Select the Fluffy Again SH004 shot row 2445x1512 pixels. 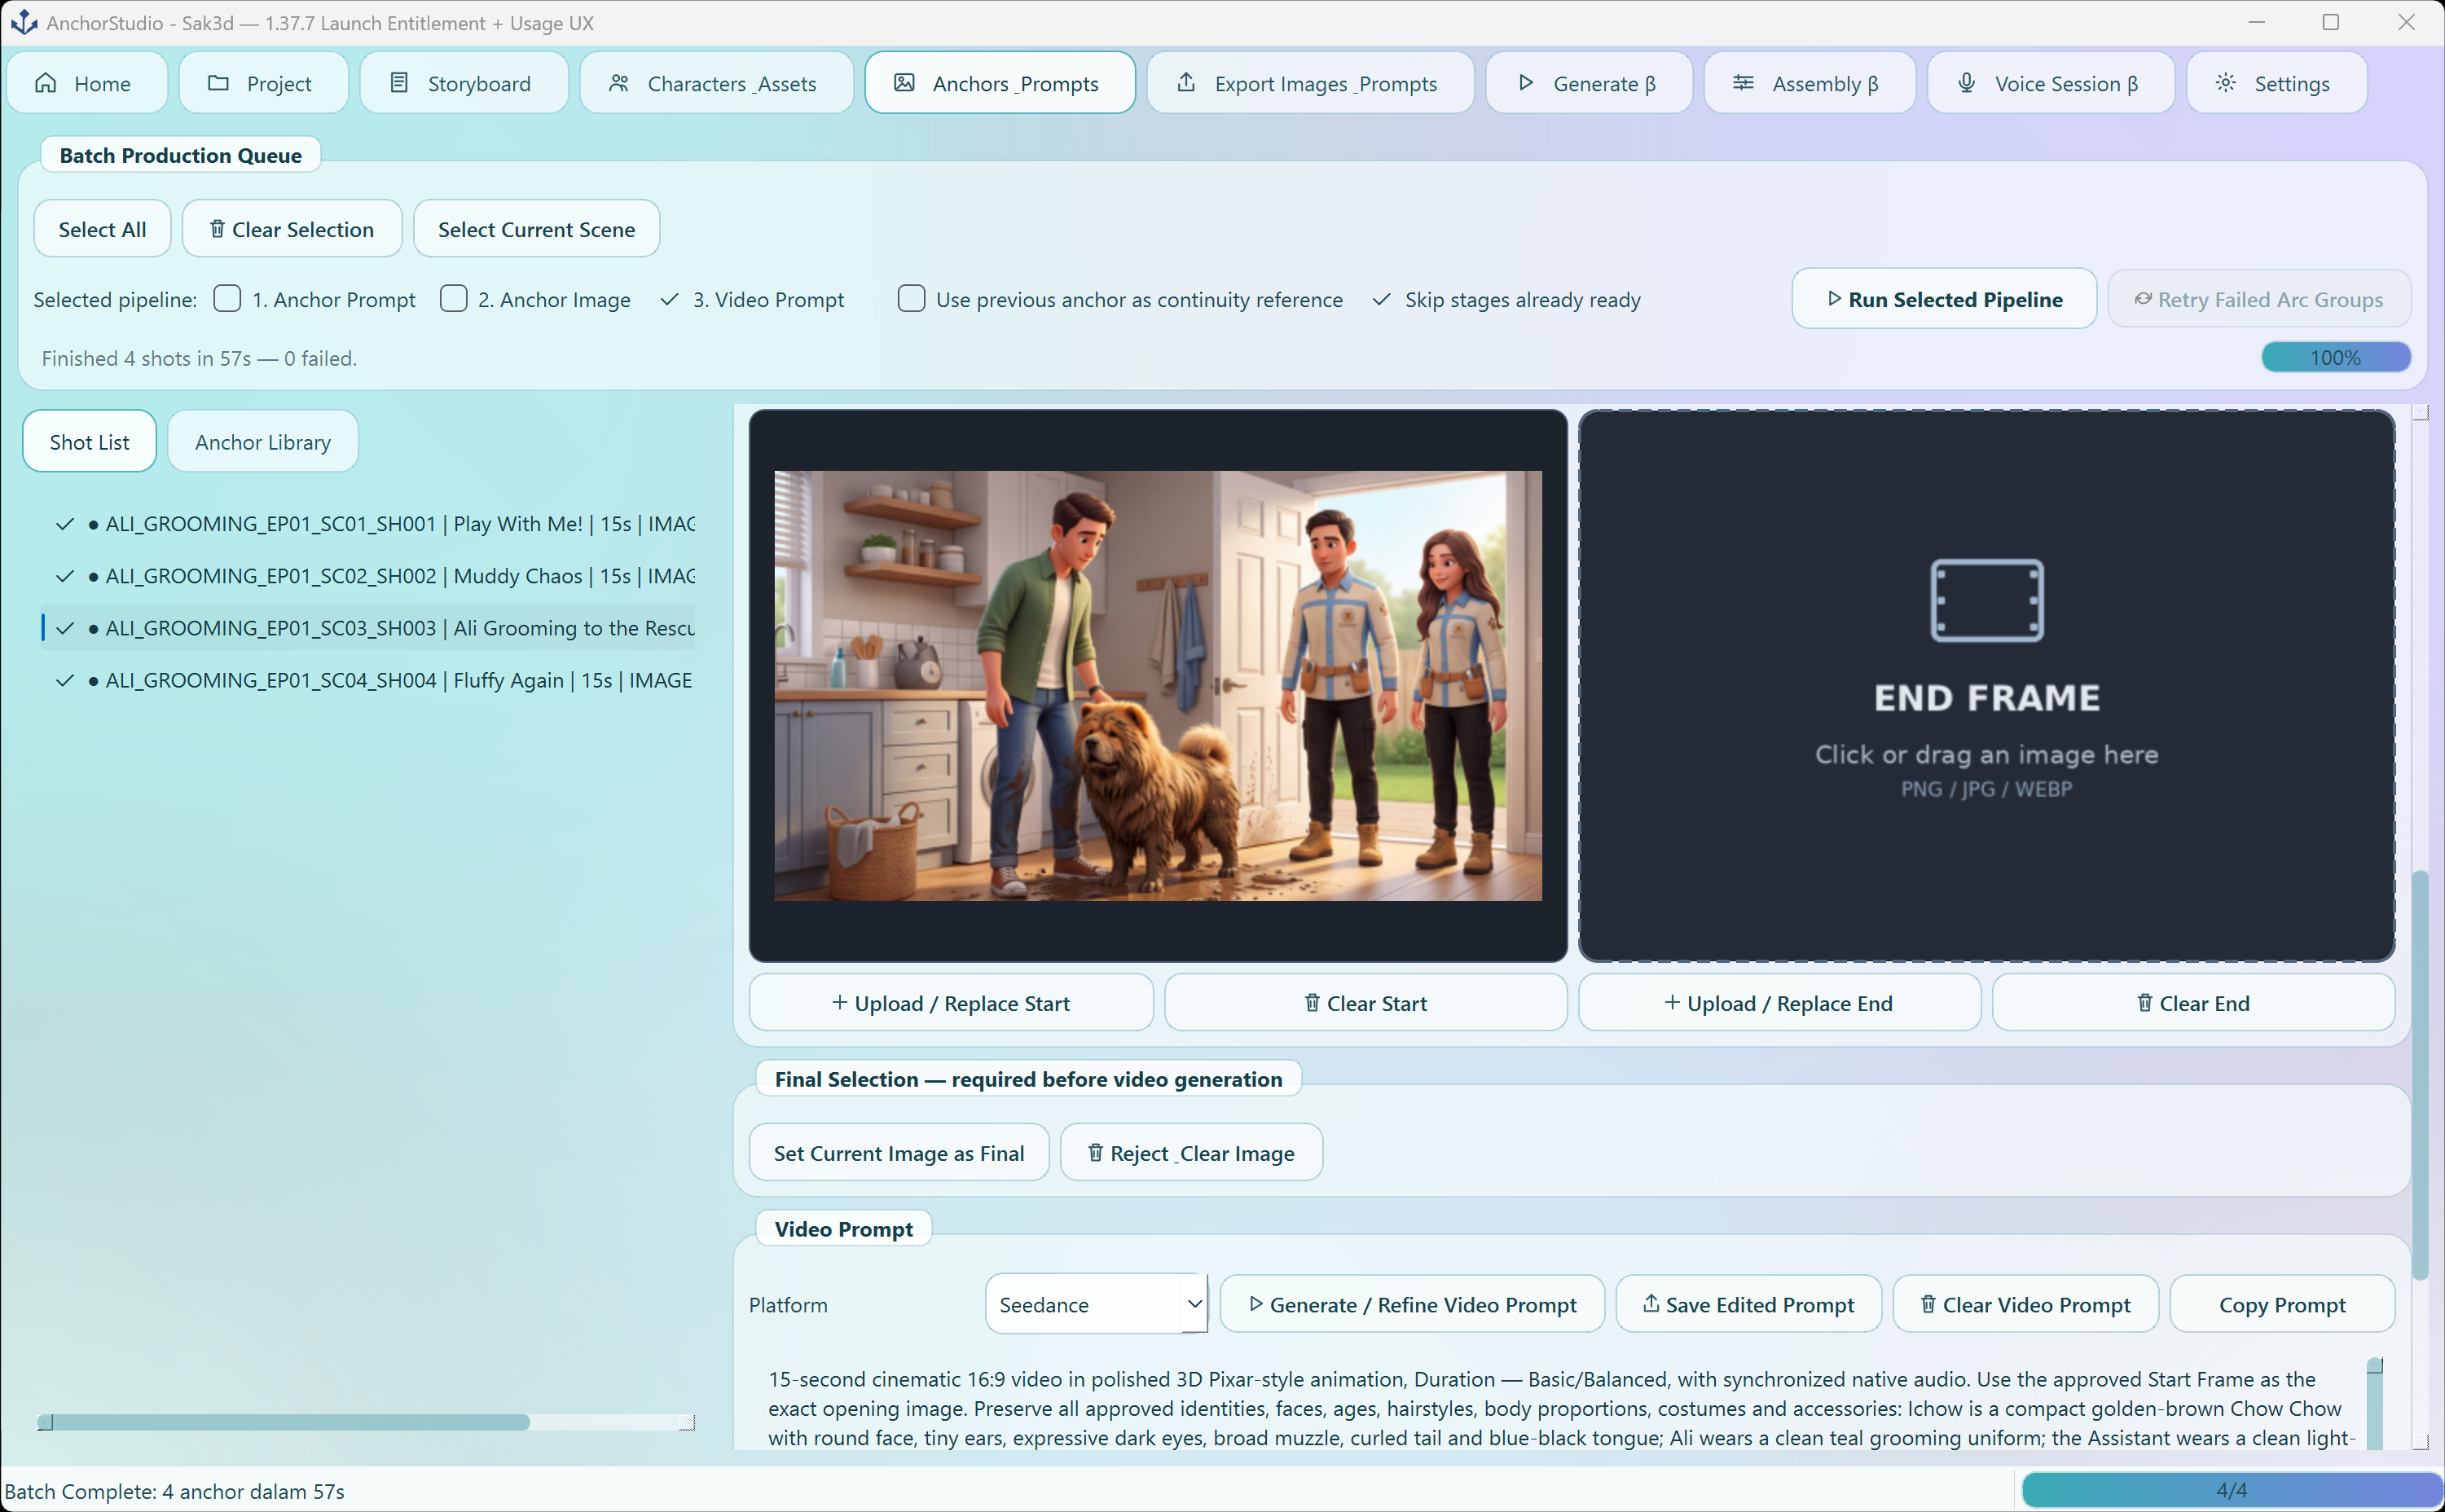[368, 680]
